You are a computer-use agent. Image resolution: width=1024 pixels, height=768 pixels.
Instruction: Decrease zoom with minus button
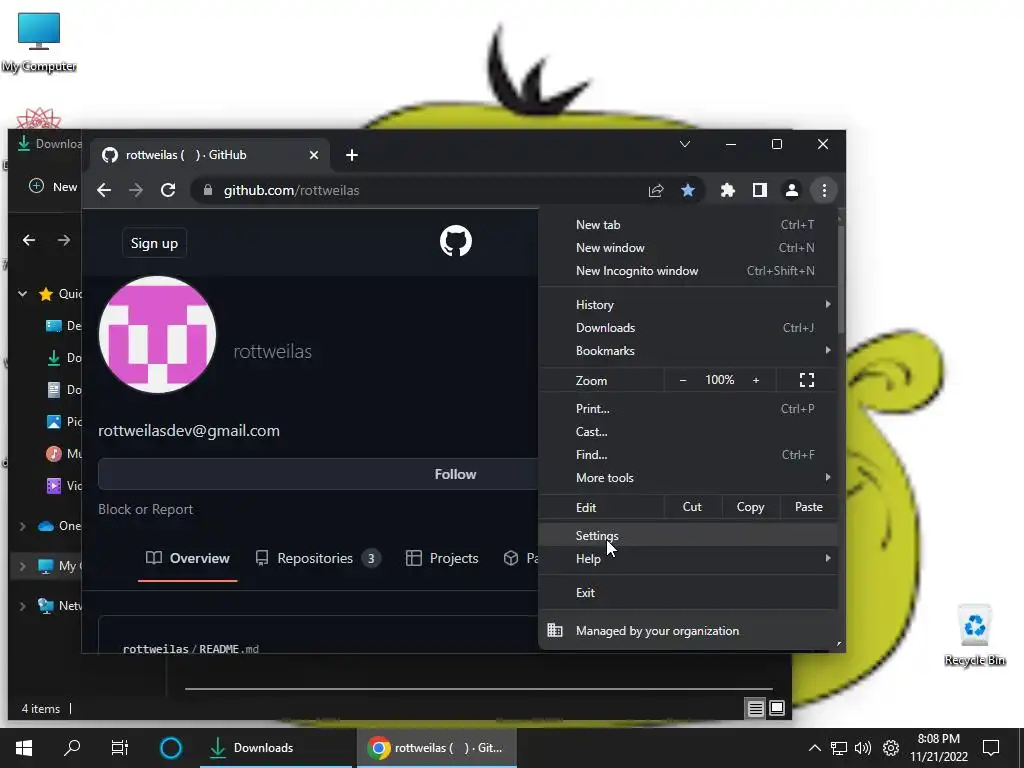(x=682, y=380)
